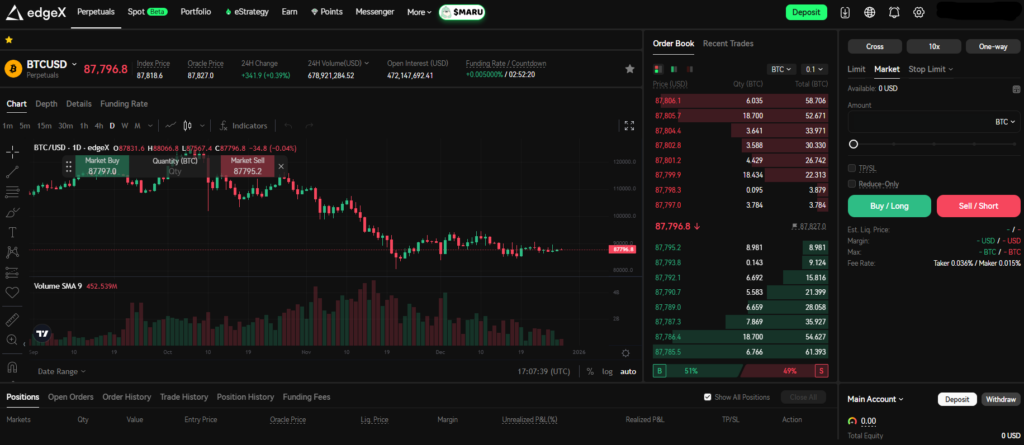Tick the Reduce-Only checkbox
Viewport: 1024px width, 445px height.
point(852,184)
